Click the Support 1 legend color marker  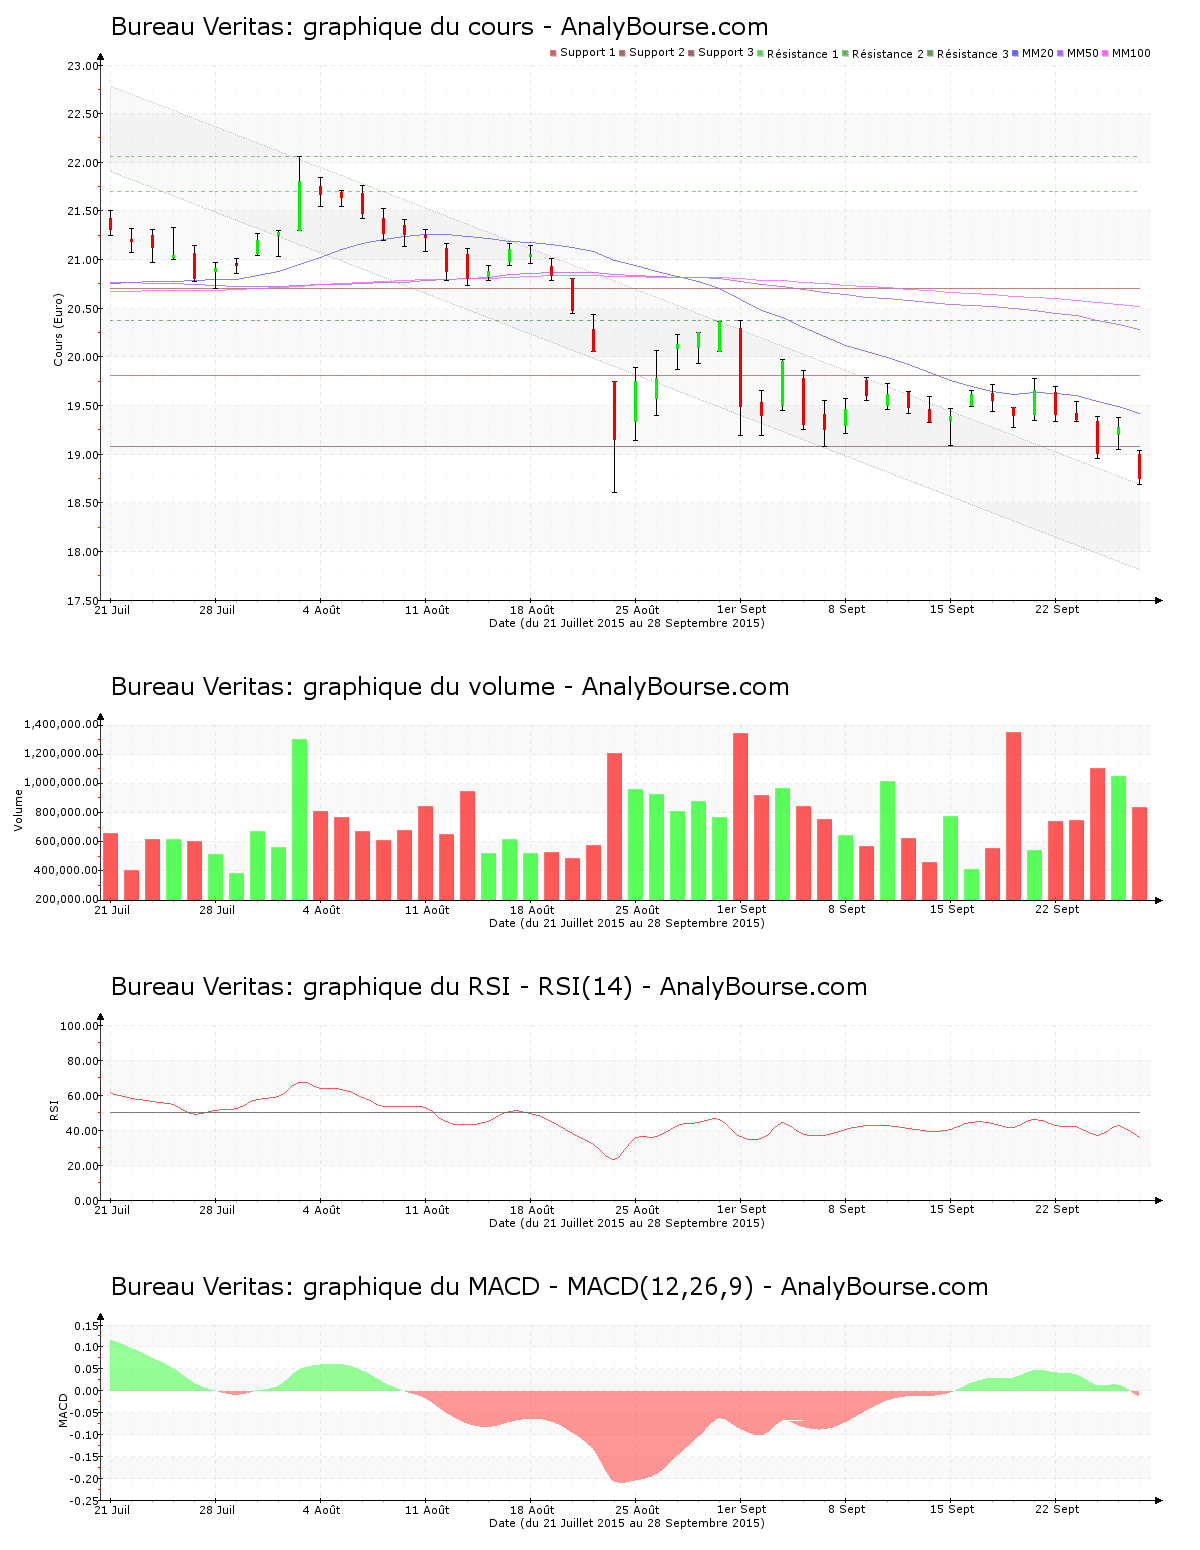tap(553, 53)
